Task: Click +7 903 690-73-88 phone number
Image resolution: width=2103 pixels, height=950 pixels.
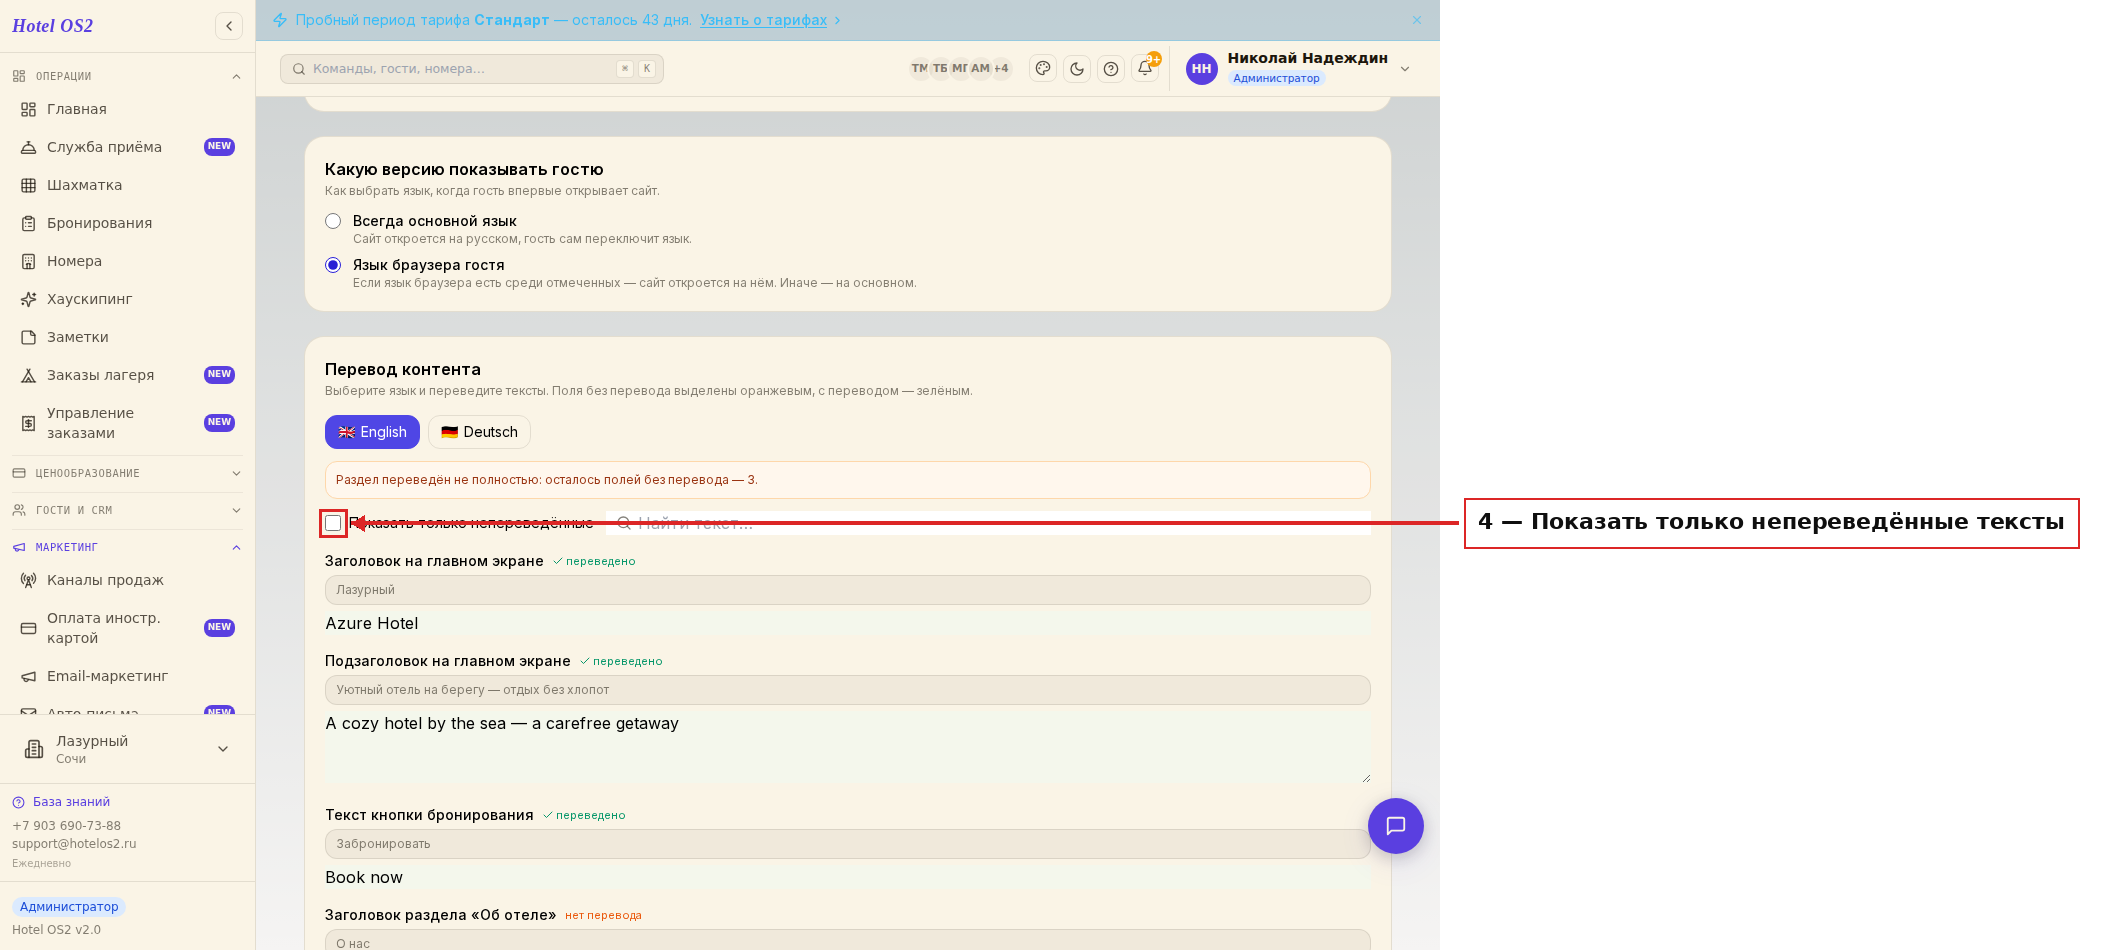Action: 66,826
